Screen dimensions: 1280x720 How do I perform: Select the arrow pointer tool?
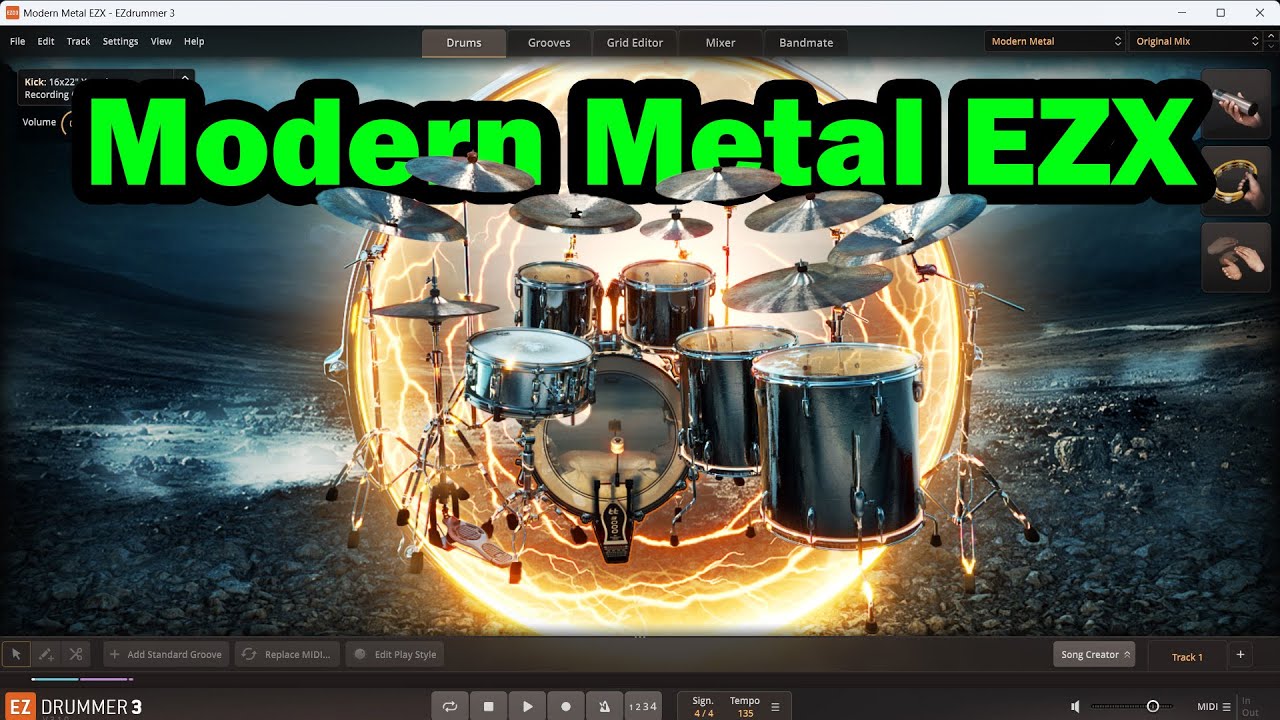pos(16,655)
